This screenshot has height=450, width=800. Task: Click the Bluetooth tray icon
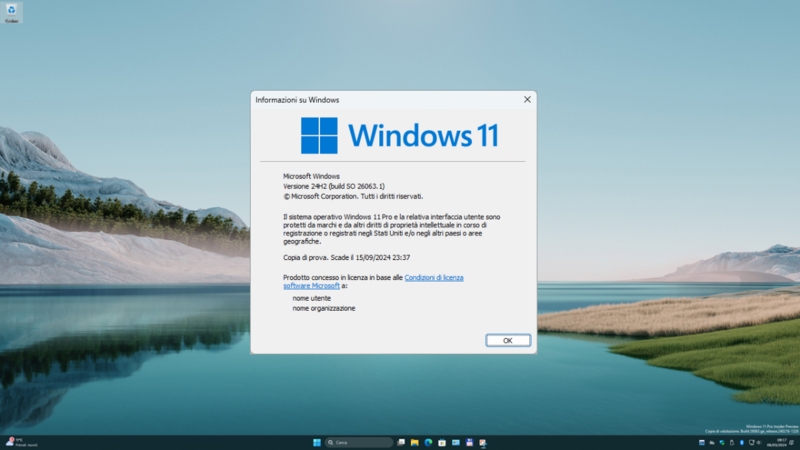point(742,442)
